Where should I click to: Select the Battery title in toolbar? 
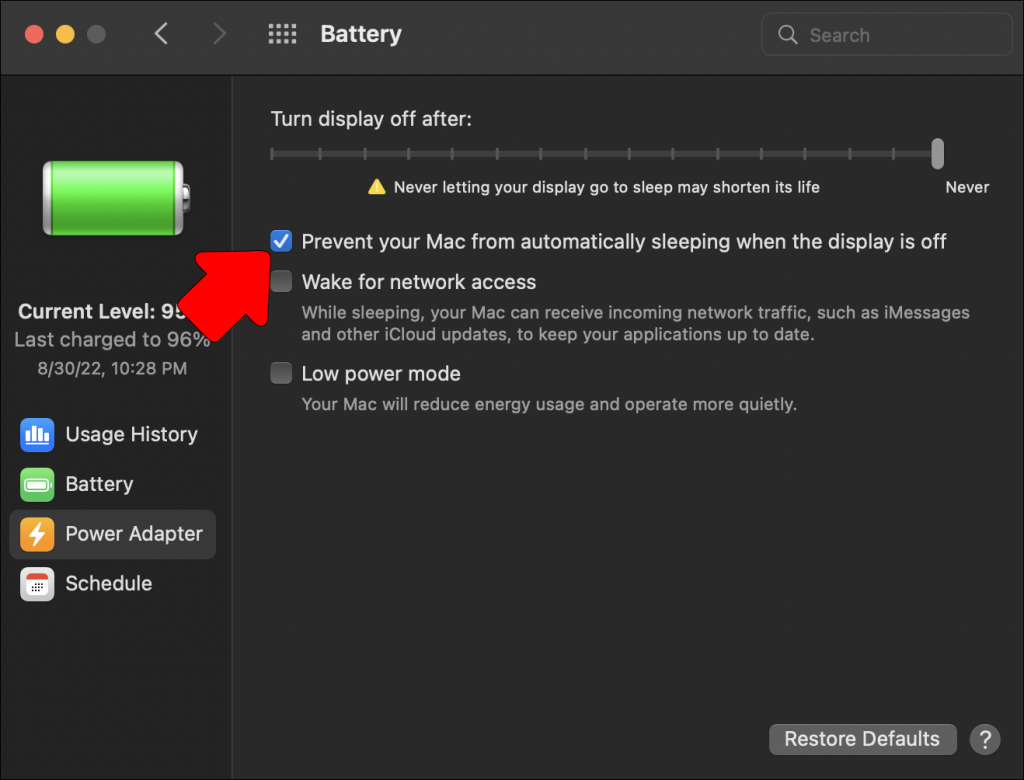360,33
